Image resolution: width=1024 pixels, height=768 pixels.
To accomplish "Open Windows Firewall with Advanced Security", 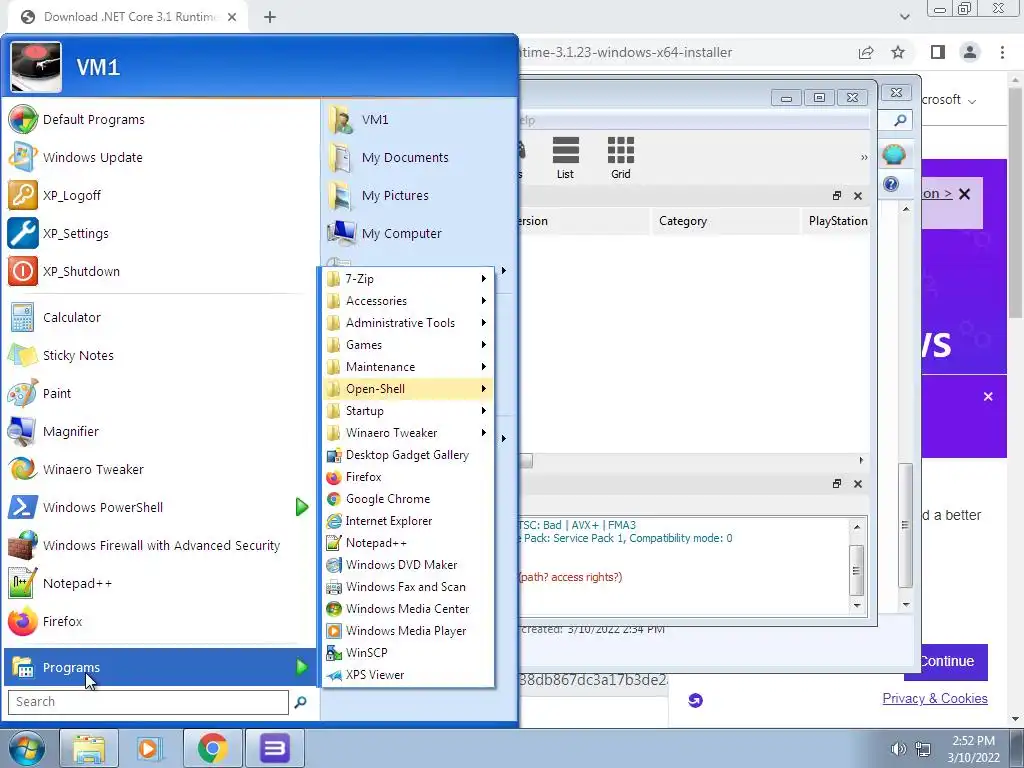I will coord(160,545).
